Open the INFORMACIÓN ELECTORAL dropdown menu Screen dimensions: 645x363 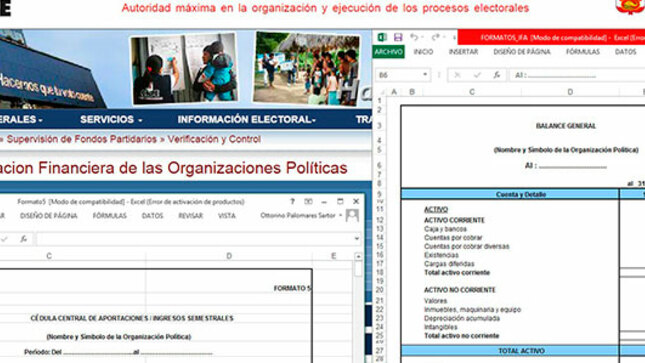point(246,119)
